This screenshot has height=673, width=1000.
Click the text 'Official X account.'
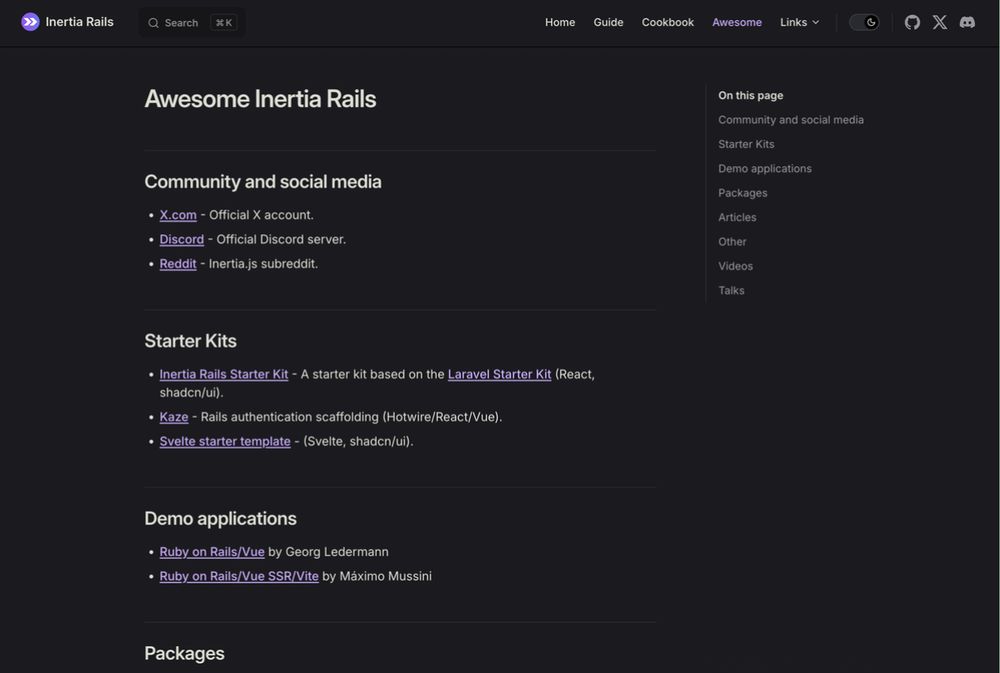261,215
